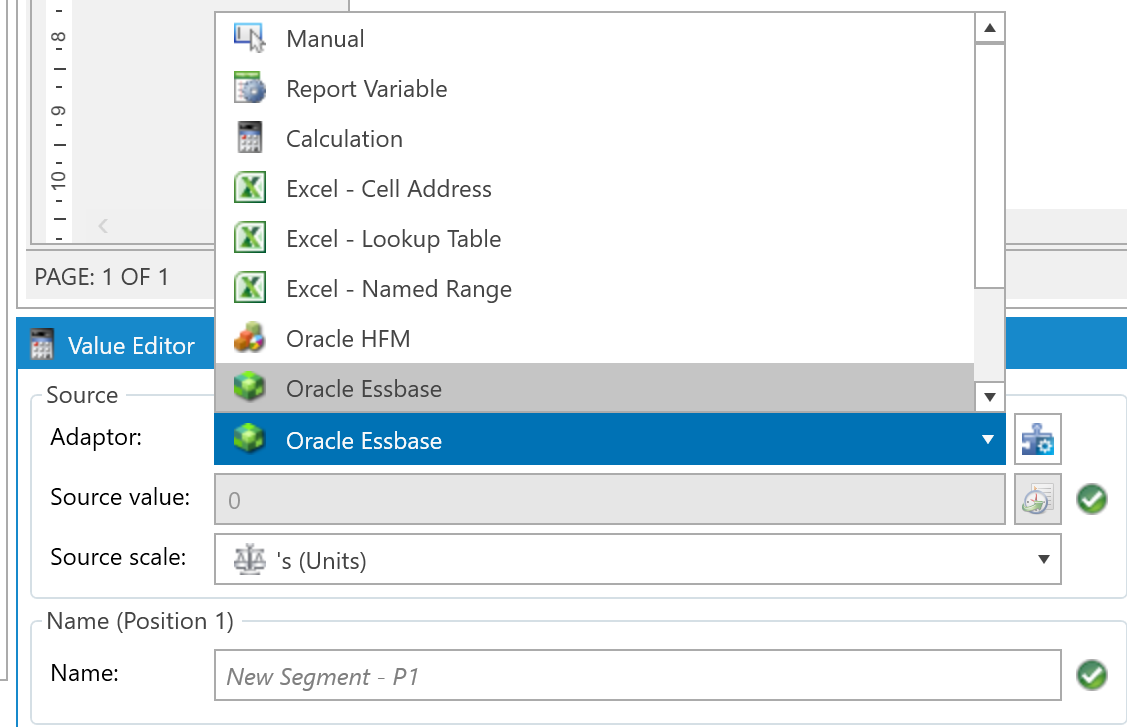Select highlighted Oracle Essbase list item

tap(594, 388)
